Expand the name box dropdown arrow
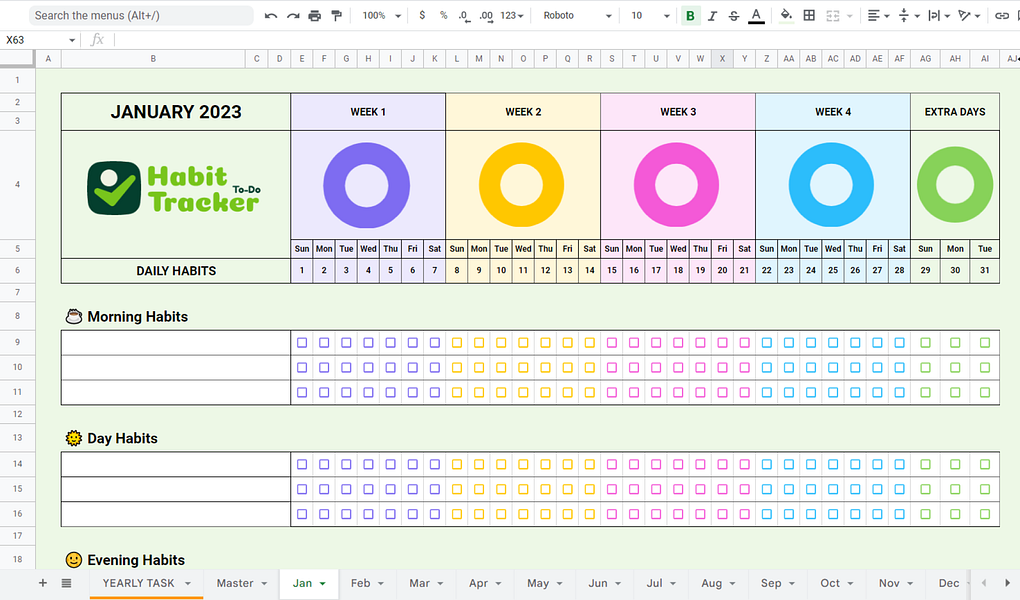This screenshot has width=1020, height=600. 72,40
